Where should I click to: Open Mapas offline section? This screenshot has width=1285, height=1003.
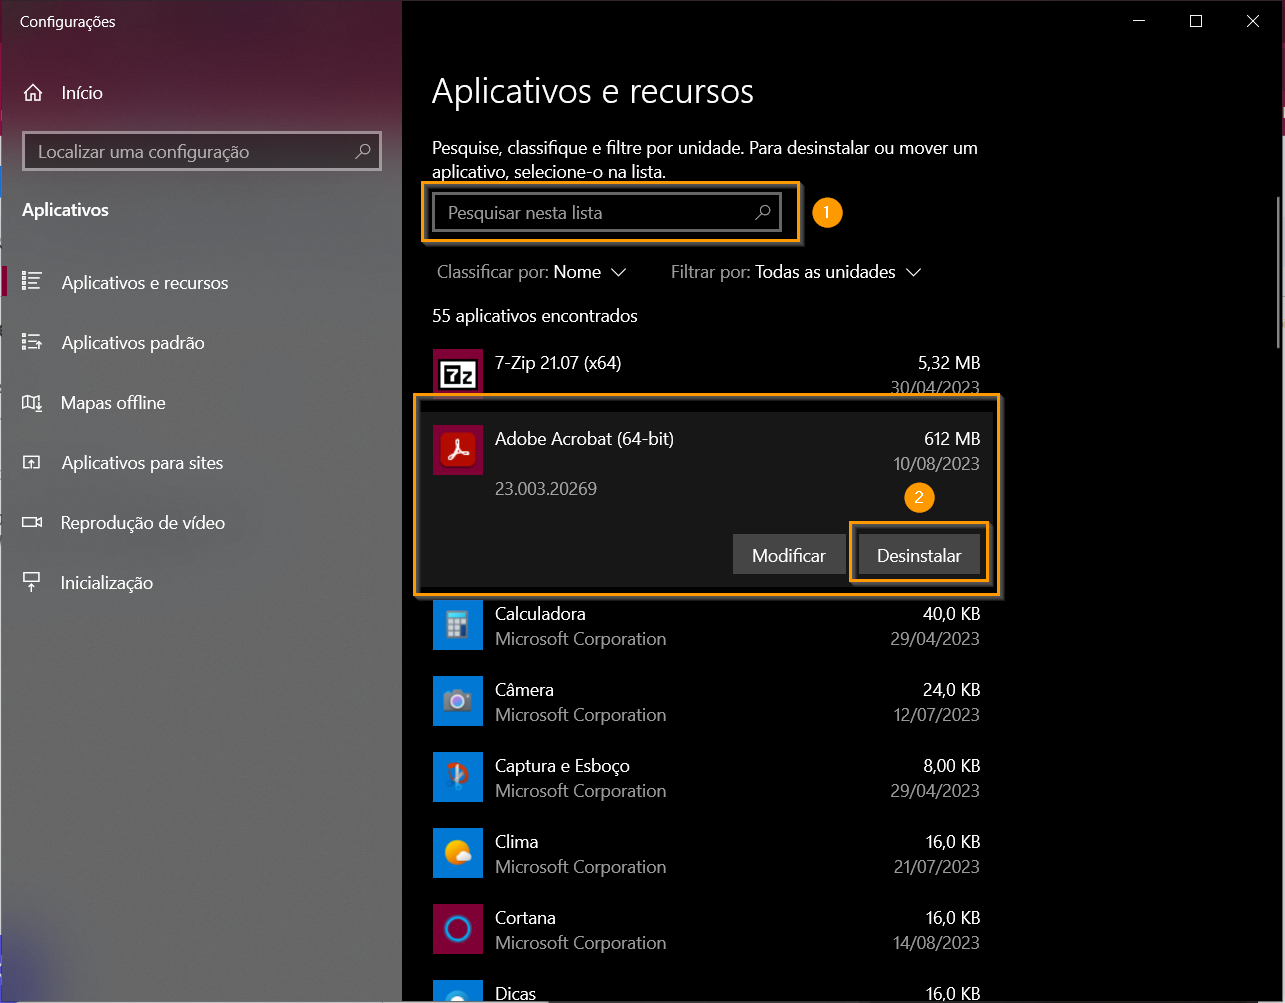pos(200,402)
